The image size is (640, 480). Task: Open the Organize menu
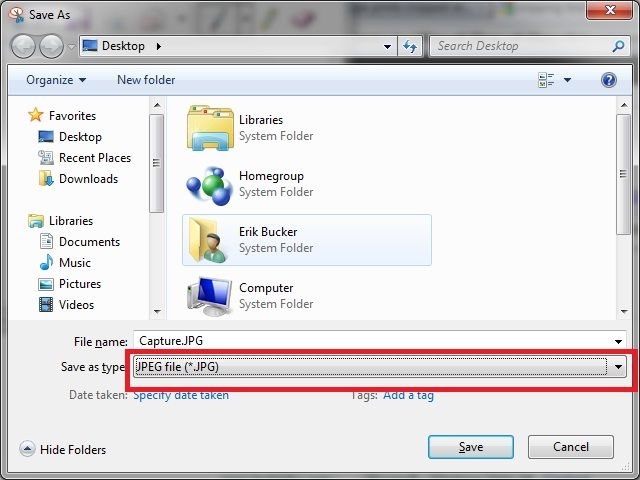56,80
